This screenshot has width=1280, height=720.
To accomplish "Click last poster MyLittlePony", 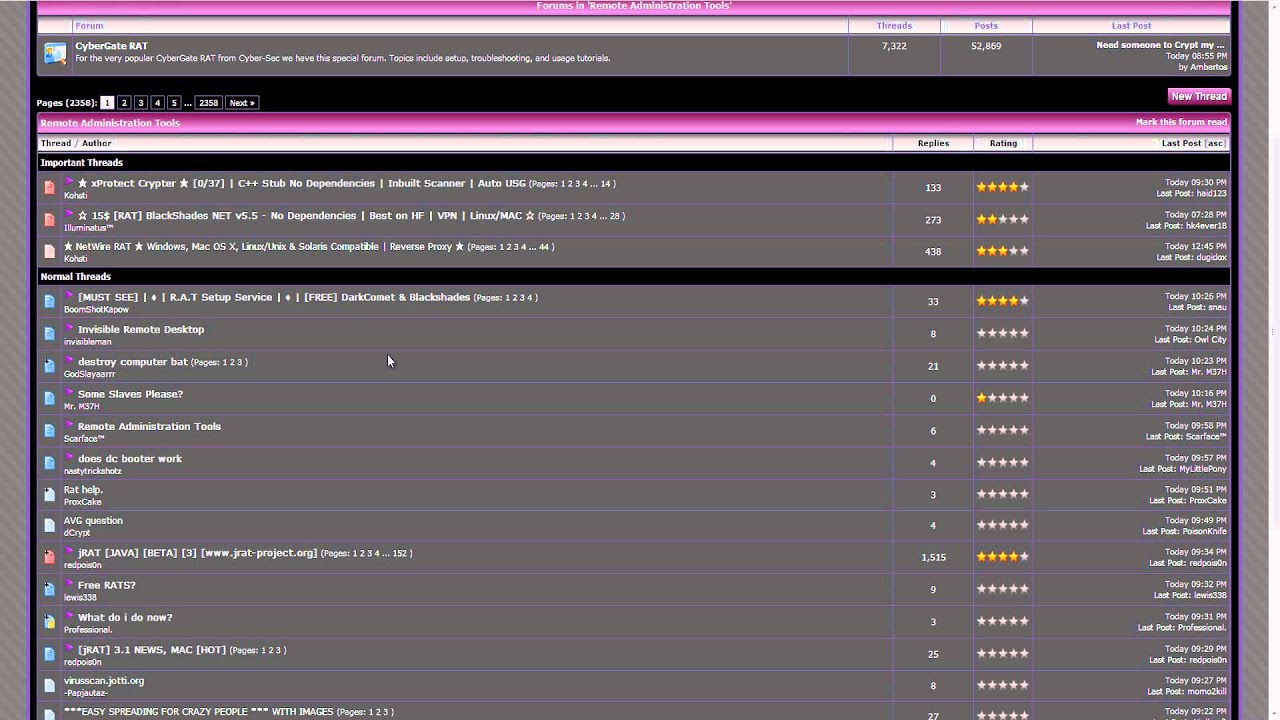I will [x=1203, y=469].
